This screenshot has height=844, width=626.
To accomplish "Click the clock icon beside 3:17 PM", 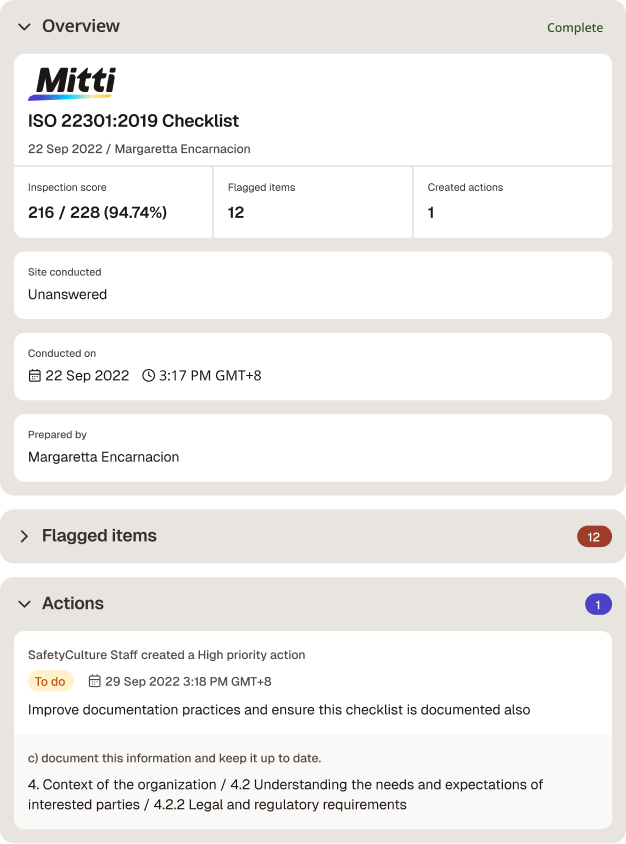I will pyautogui.click(x=149, y=375).
